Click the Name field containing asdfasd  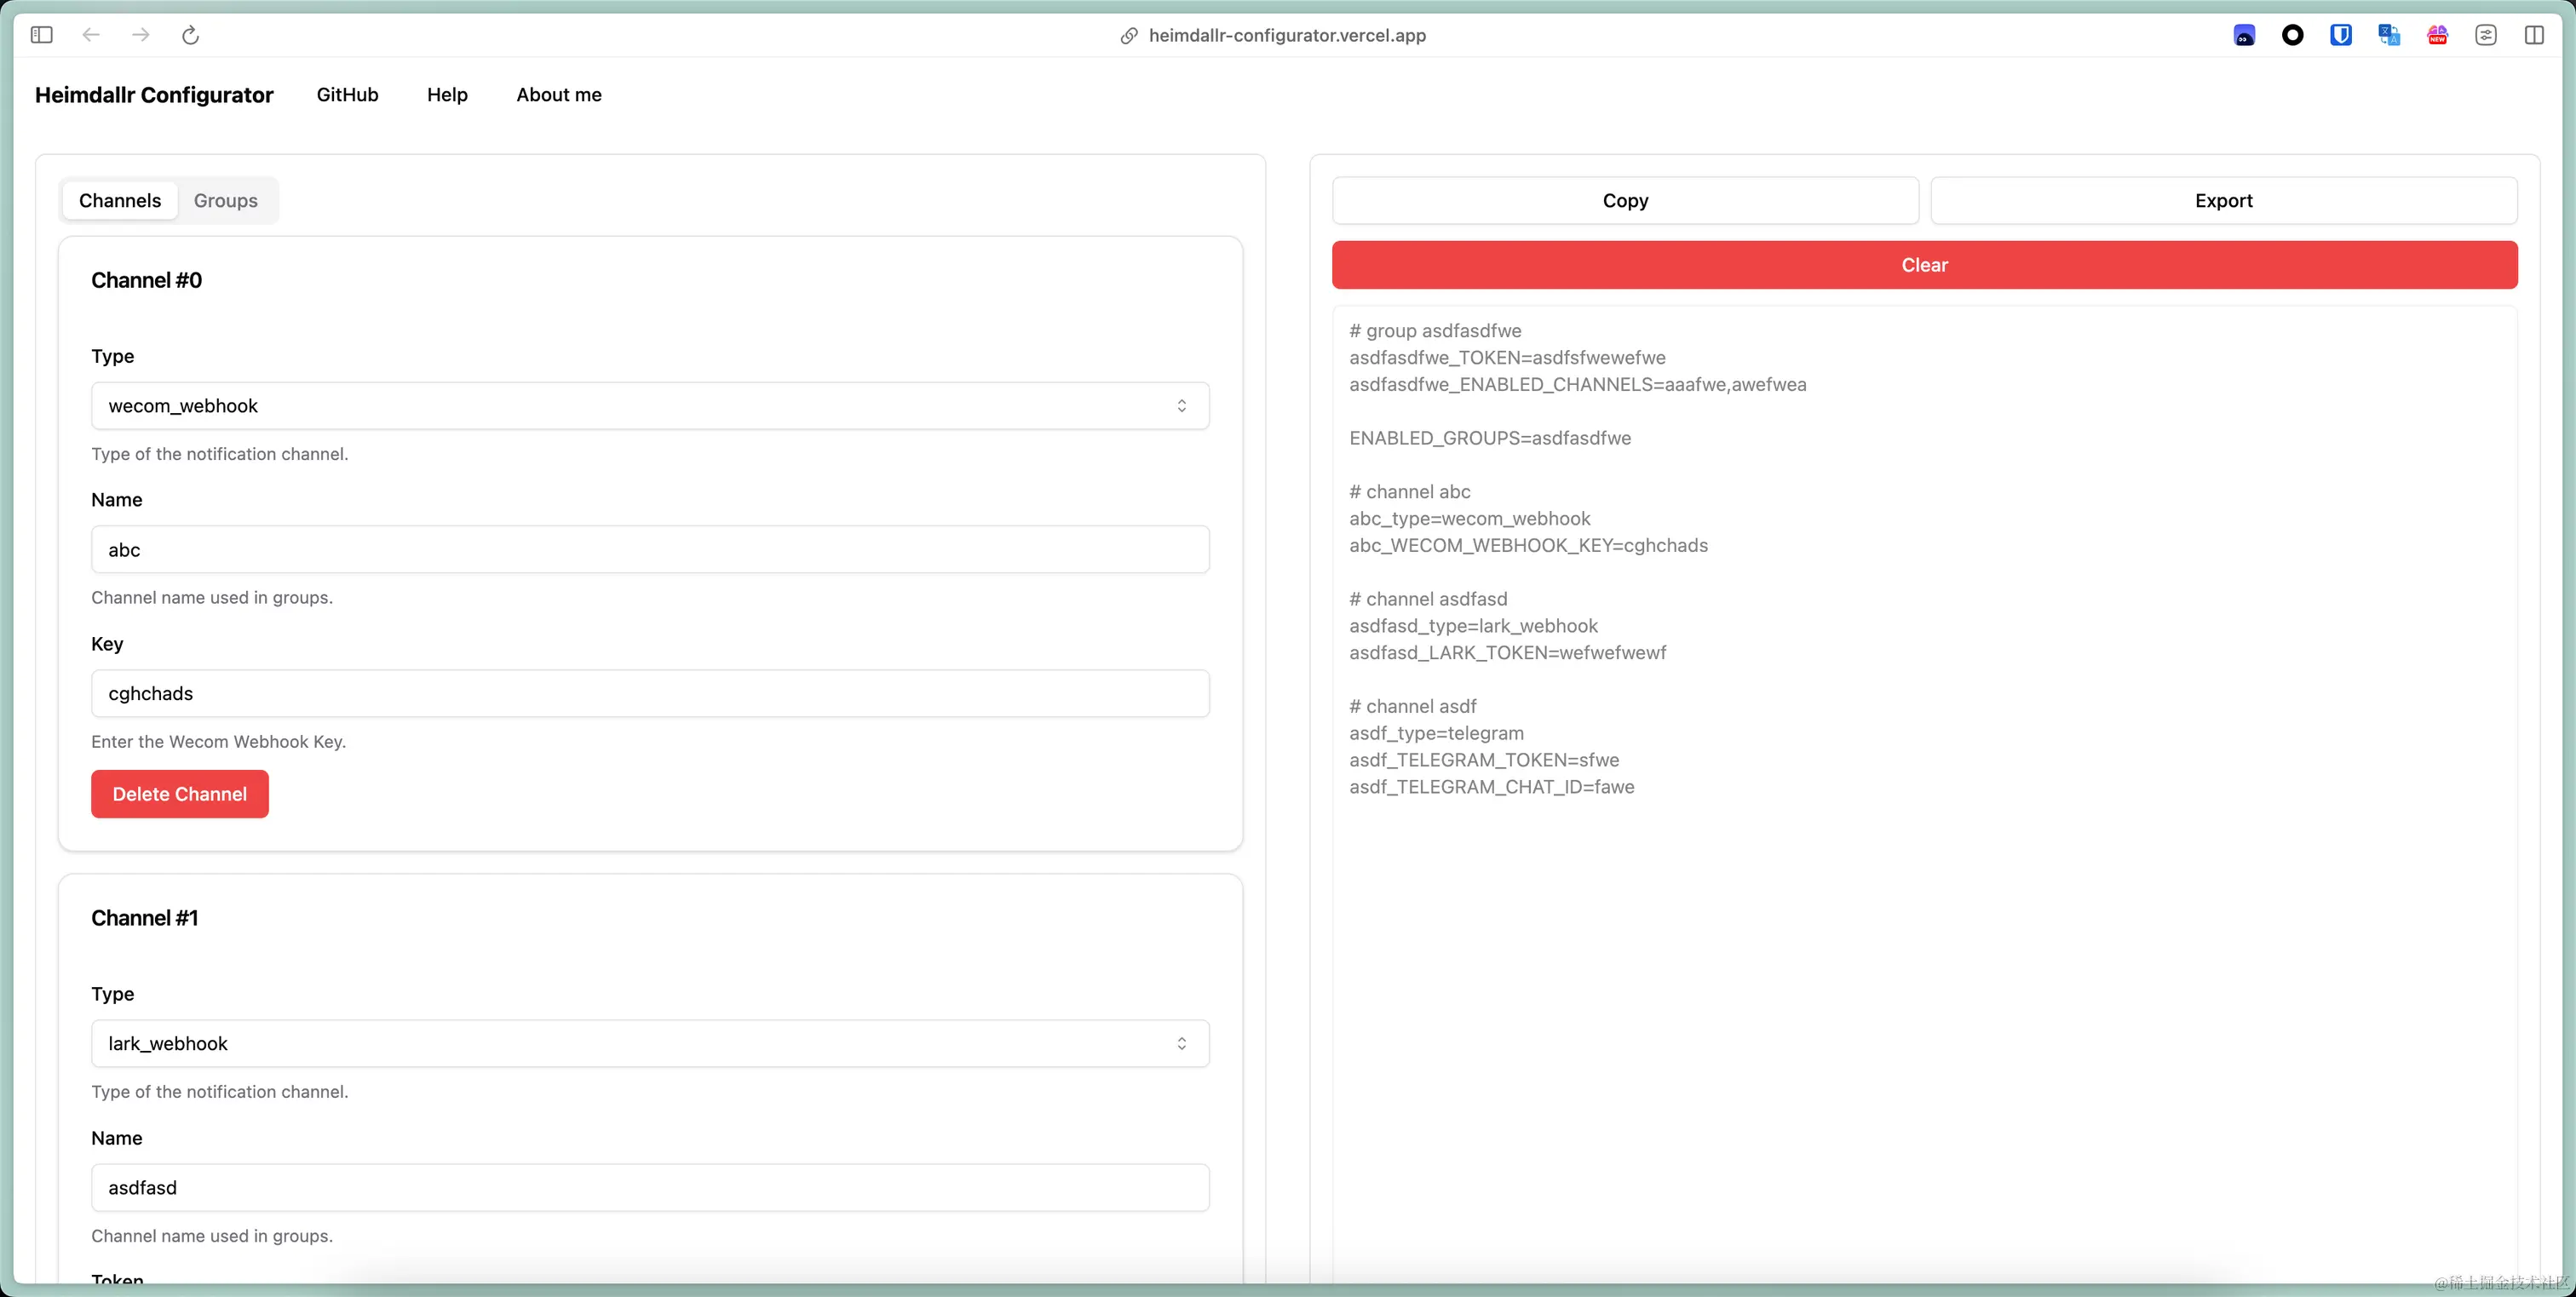click(650, 1188)
